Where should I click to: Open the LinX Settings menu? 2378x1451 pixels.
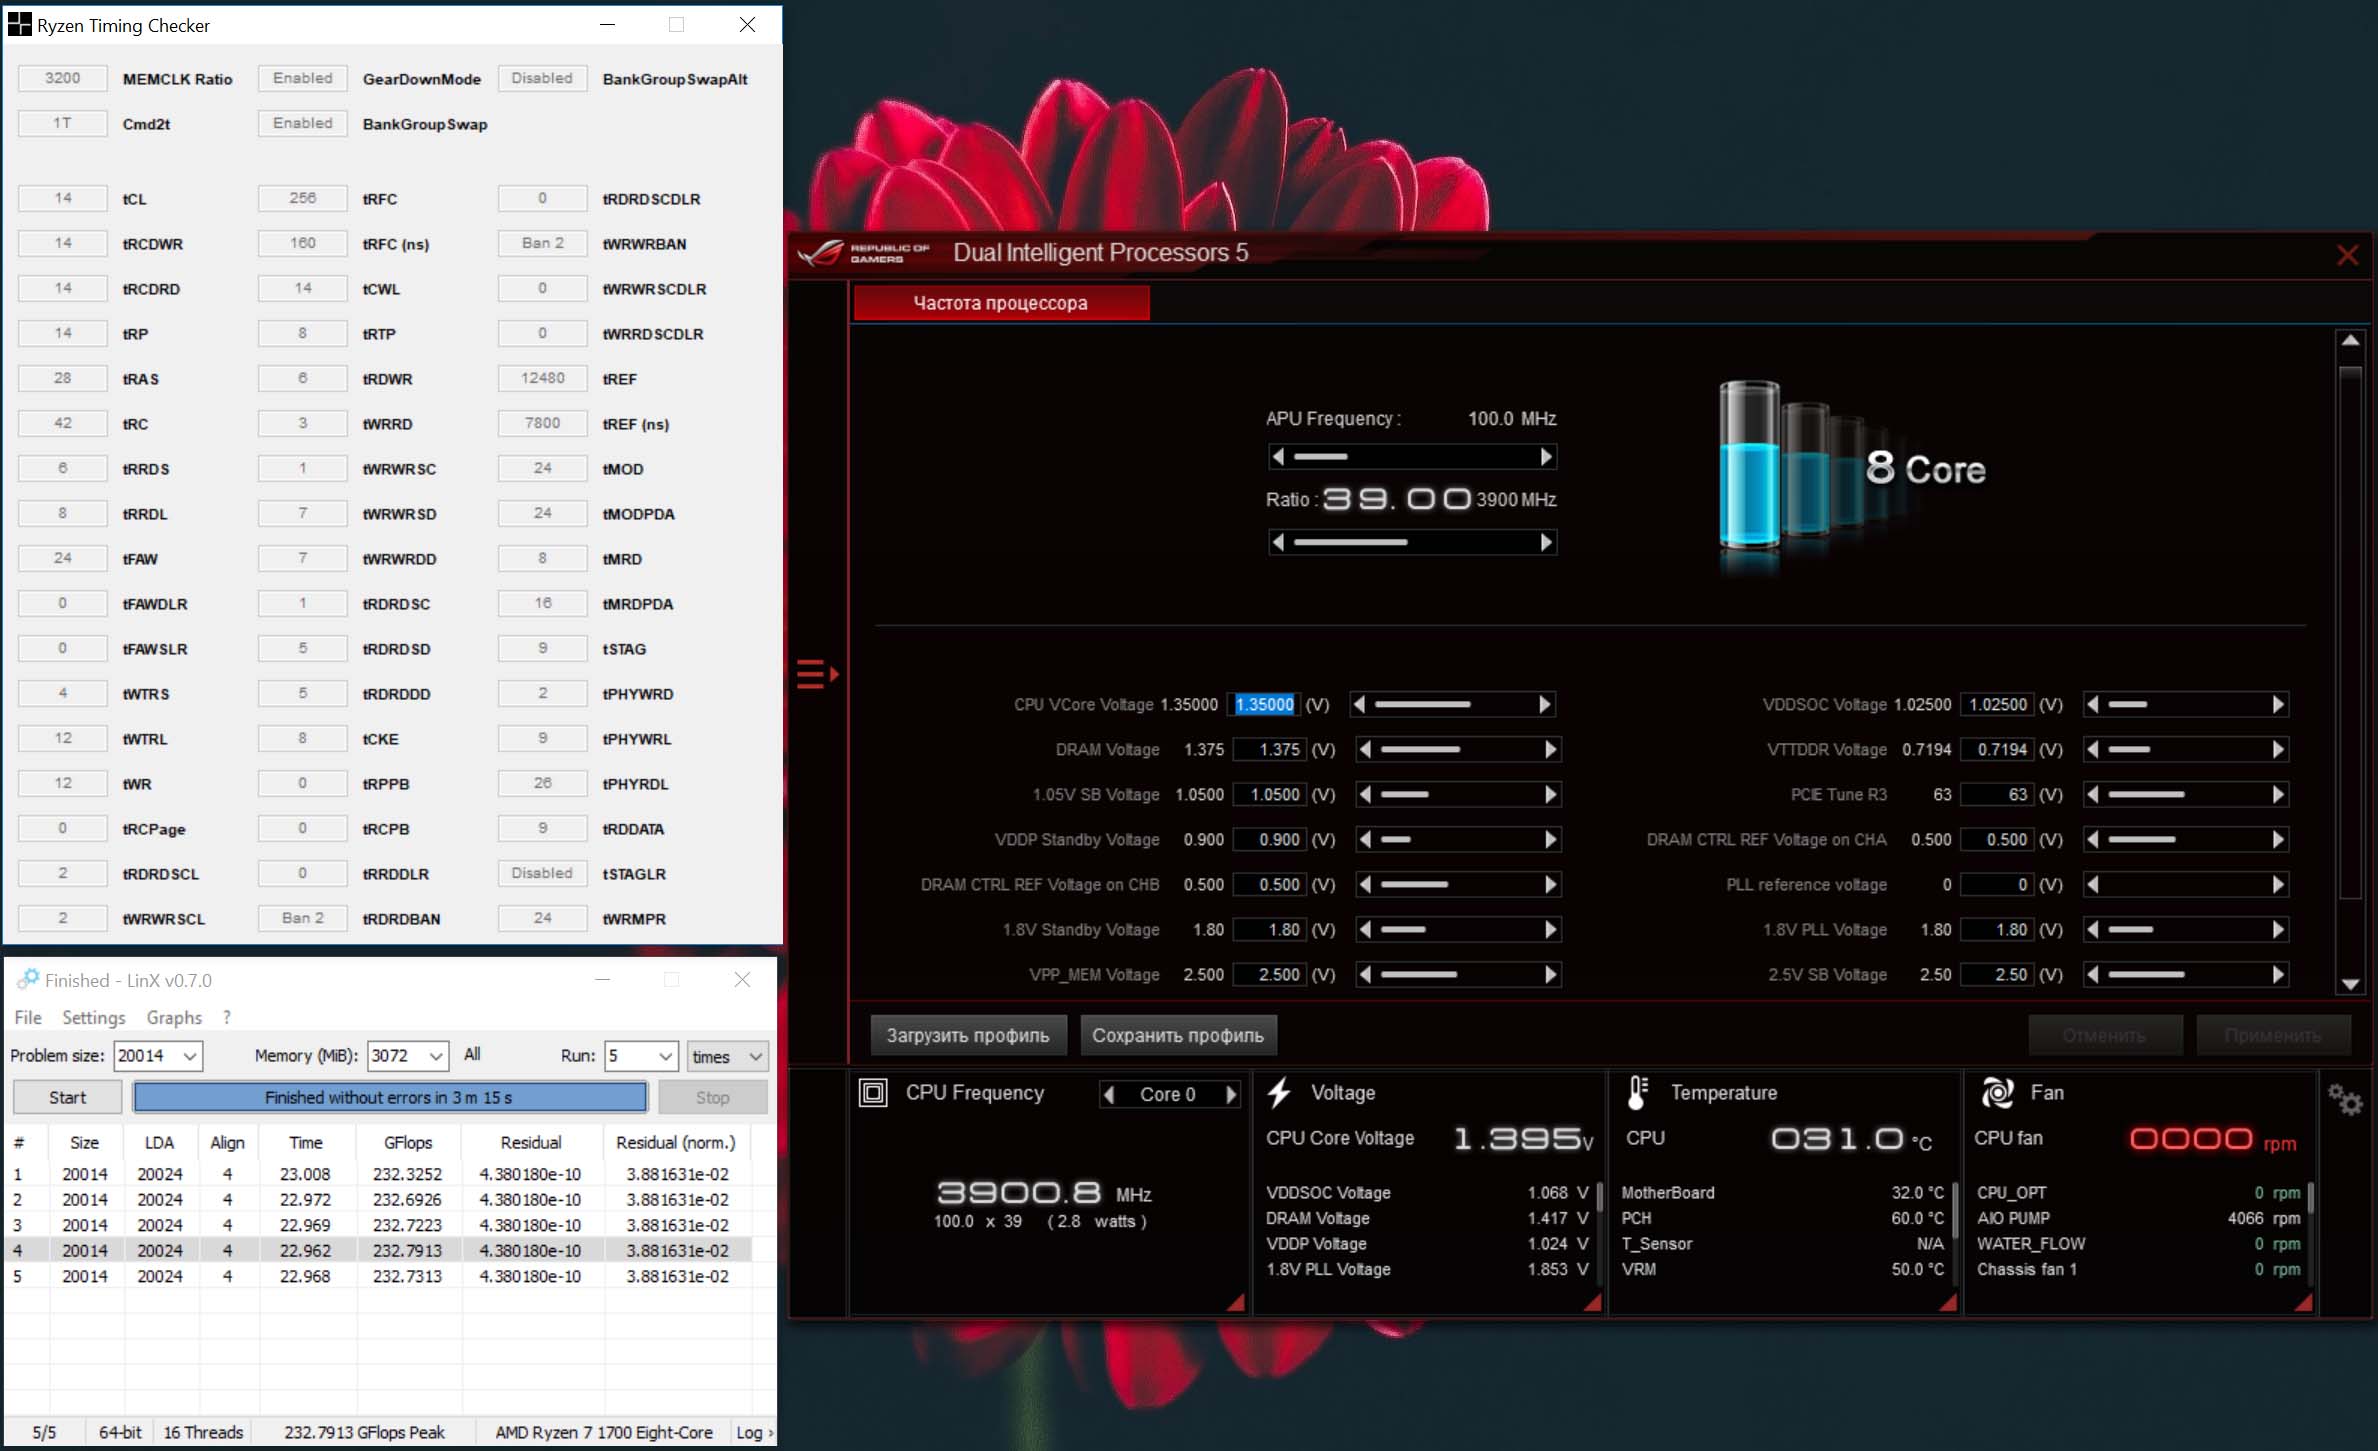[93, 1017]
